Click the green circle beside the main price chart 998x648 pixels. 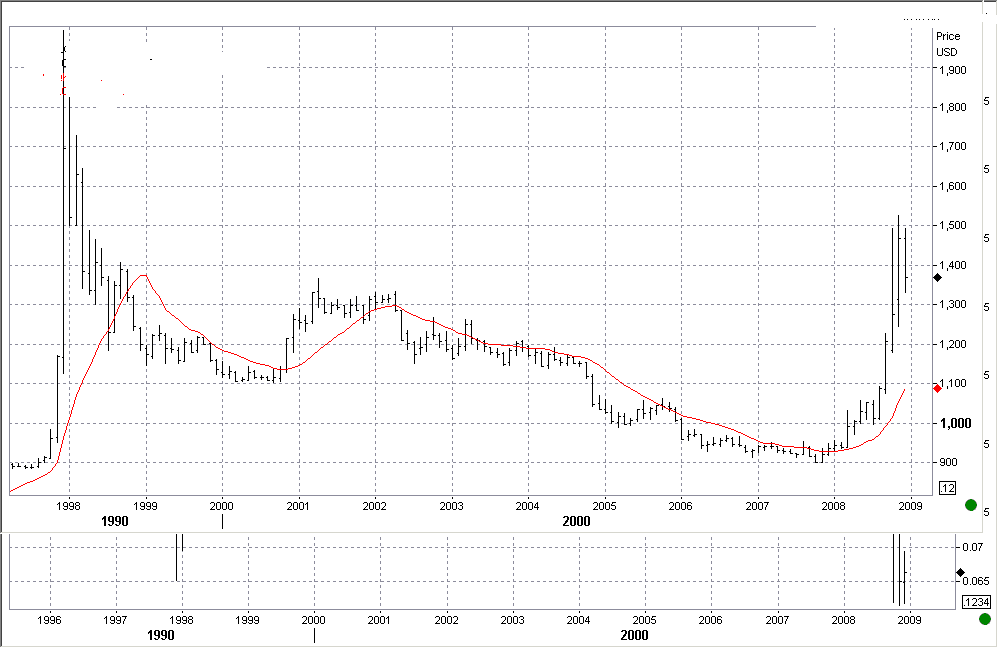(x=971, y=505)
